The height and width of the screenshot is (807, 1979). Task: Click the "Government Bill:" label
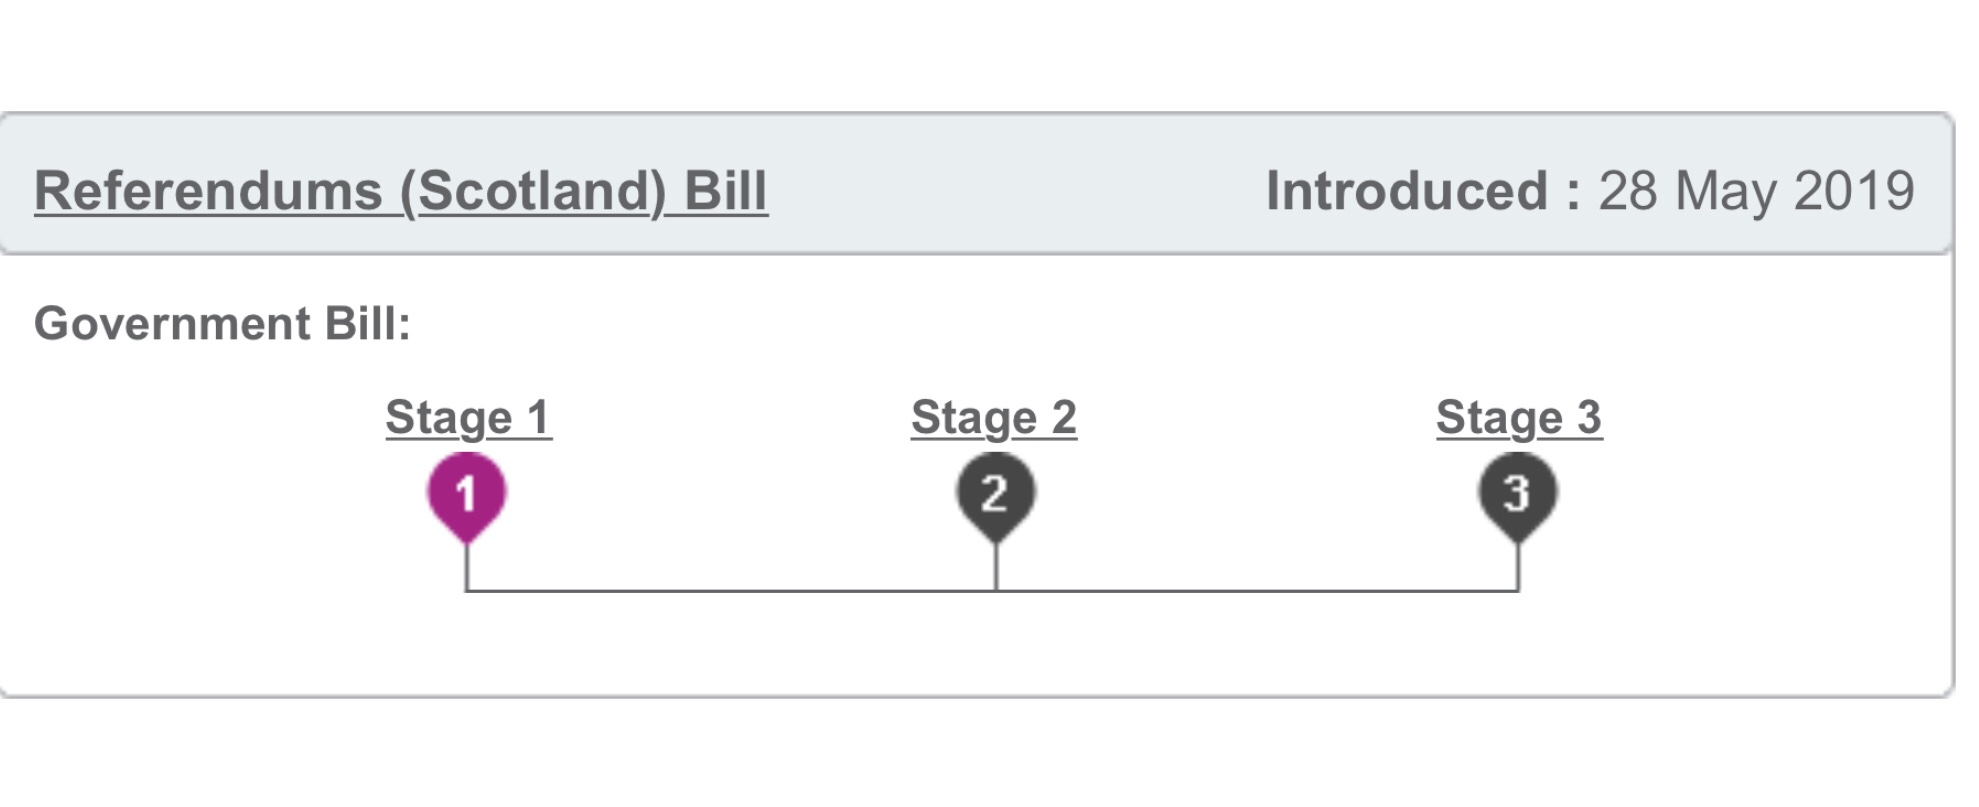pos(222,324)
